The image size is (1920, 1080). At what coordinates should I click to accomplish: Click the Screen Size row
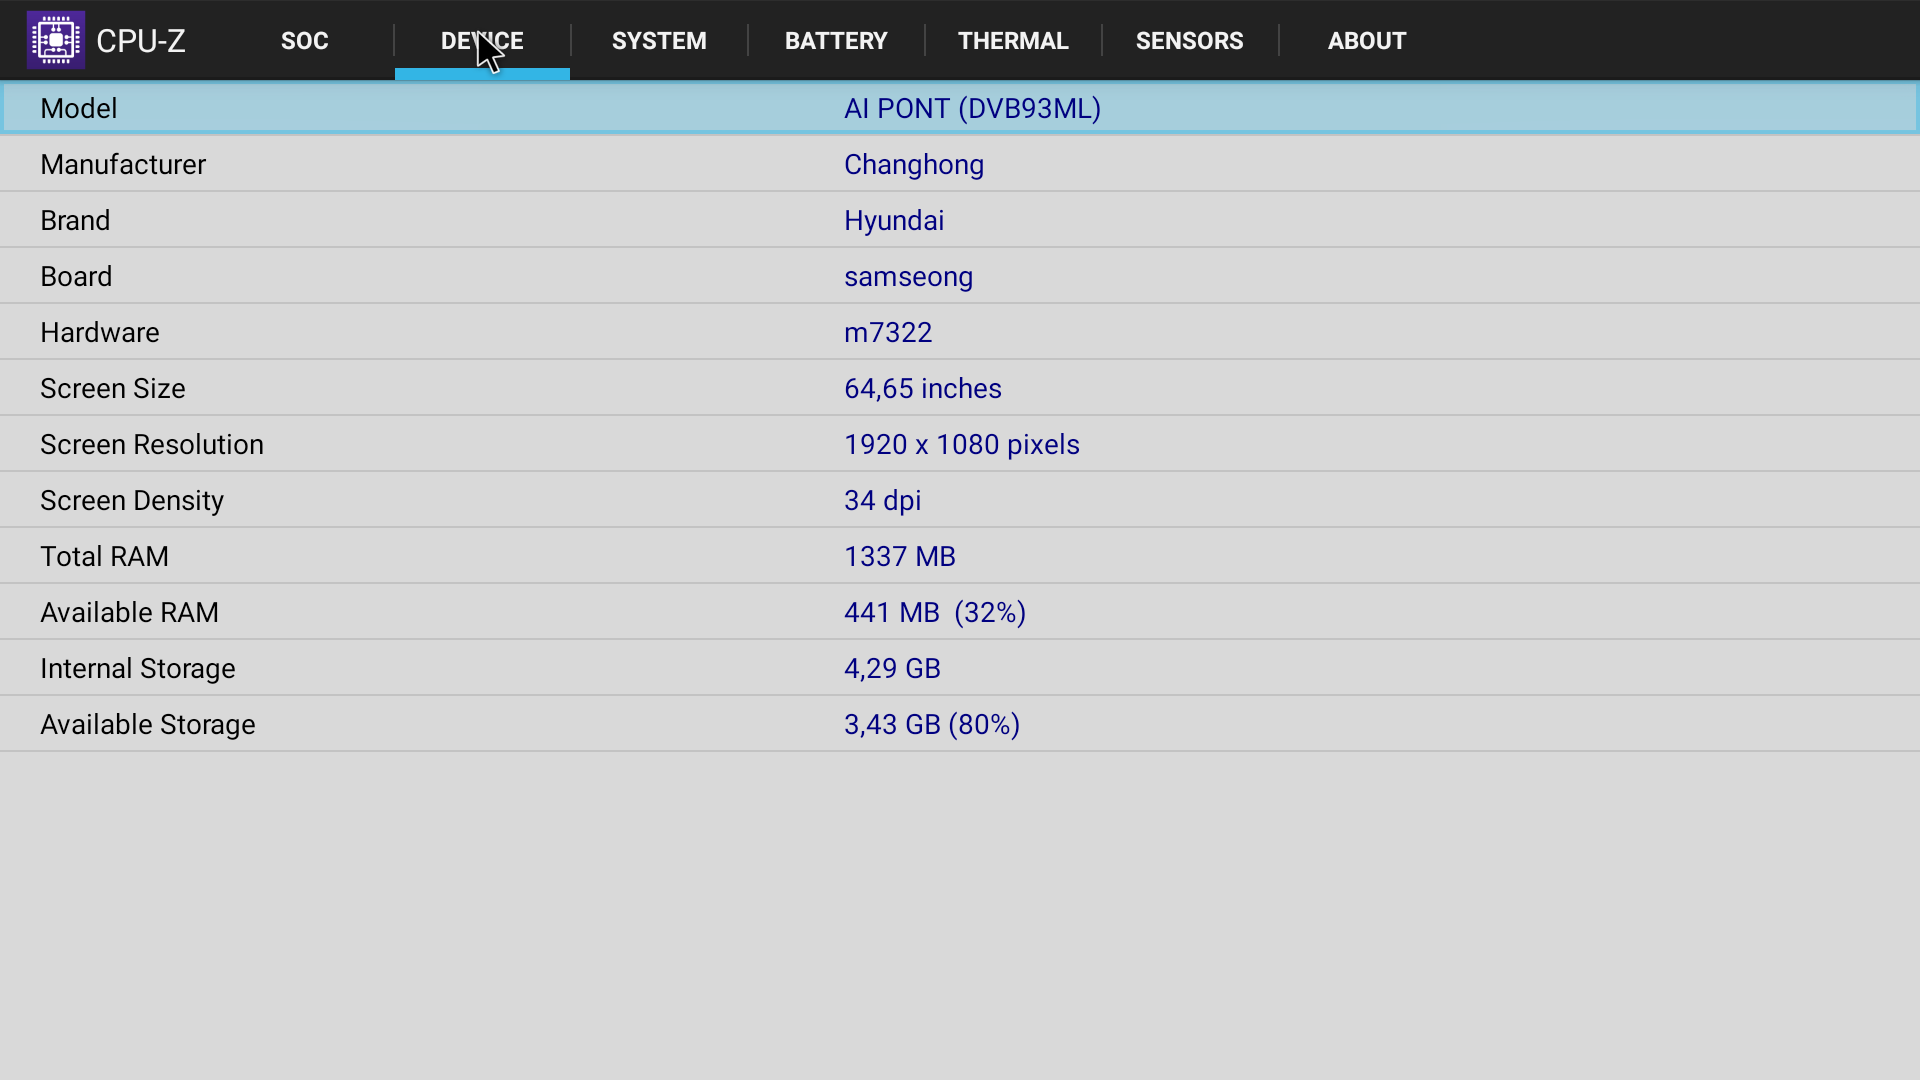(960, 388)
